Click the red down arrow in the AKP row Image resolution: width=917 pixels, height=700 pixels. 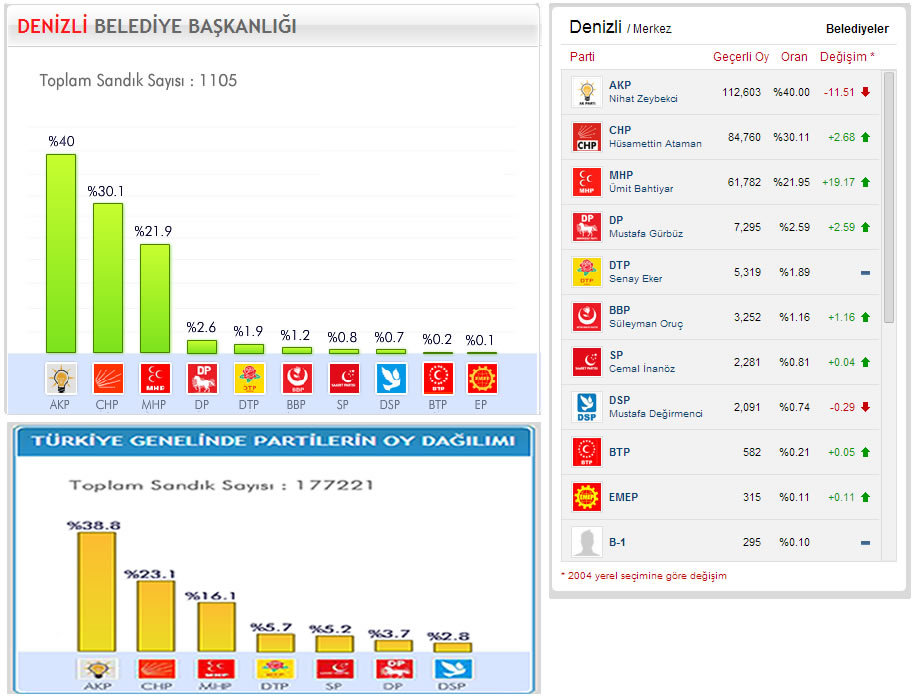click(x=866, y=92)
